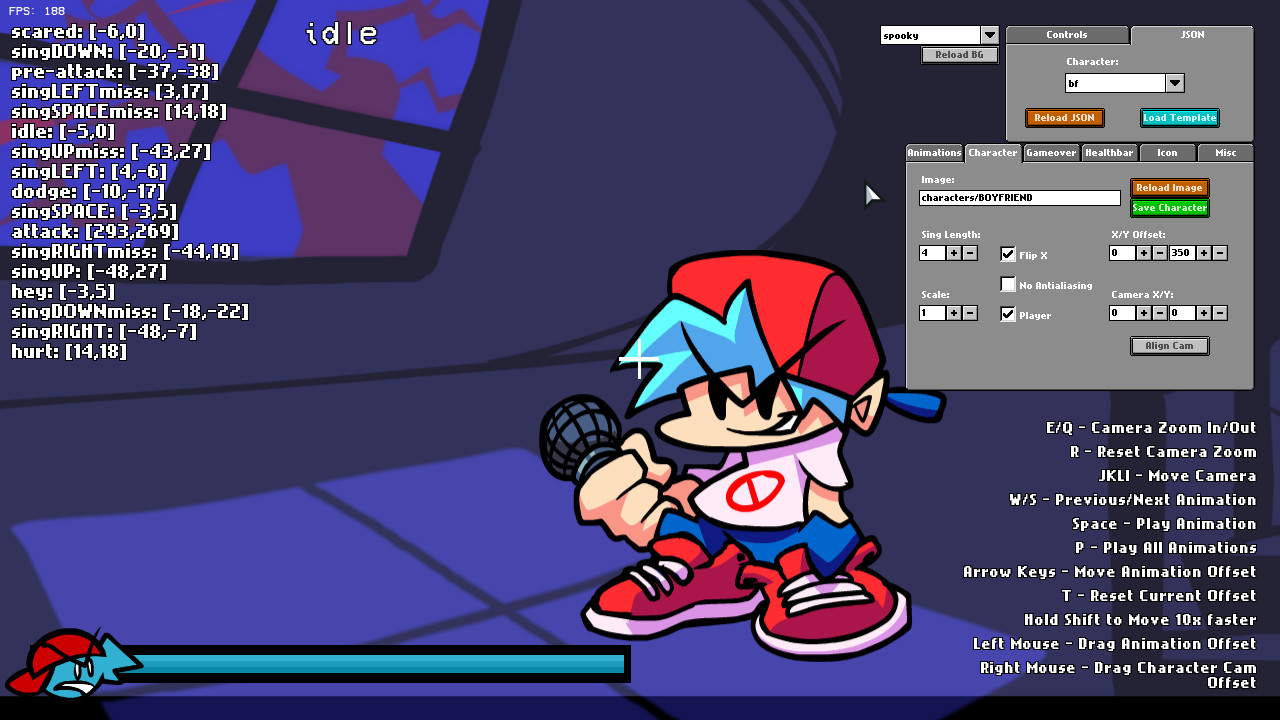Click the white crosshair camera marker

click(639, 359)
